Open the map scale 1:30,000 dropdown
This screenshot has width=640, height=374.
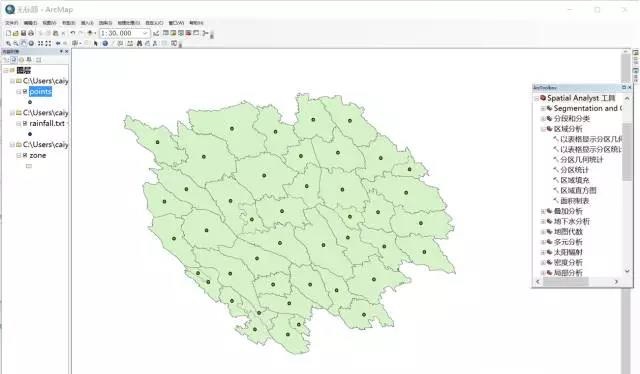(x=145, y=33)
